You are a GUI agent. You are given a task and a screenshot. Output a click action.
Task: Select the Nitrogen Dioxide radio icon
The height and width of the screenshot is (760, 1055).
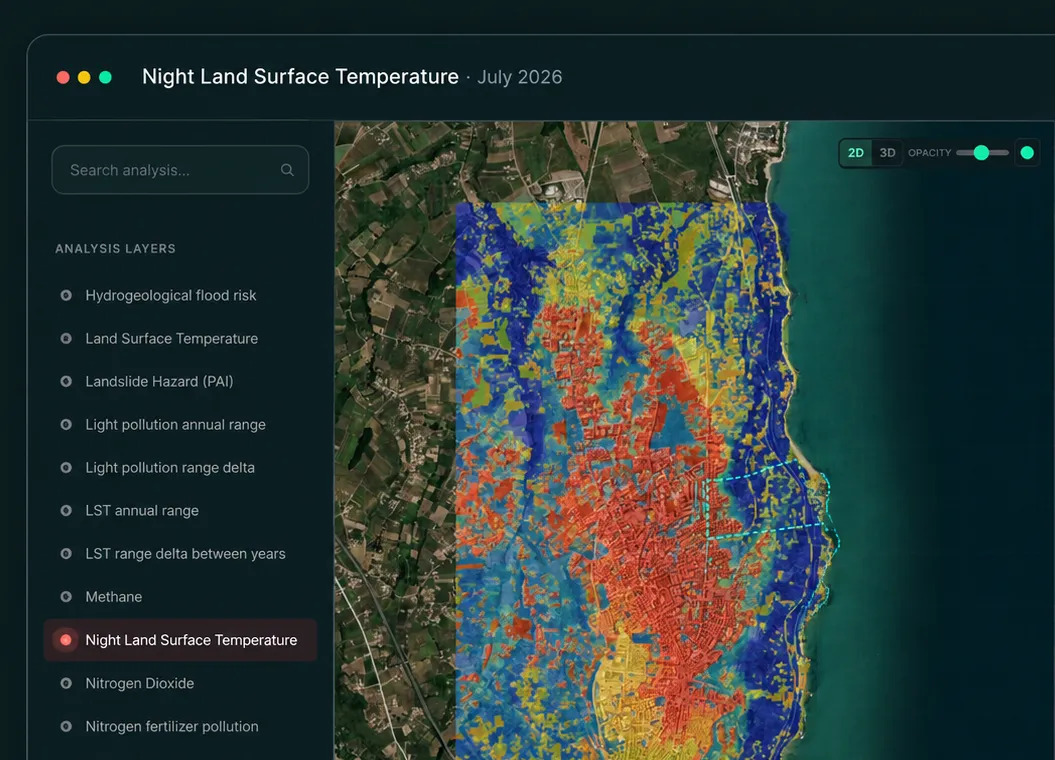[66, 683]
